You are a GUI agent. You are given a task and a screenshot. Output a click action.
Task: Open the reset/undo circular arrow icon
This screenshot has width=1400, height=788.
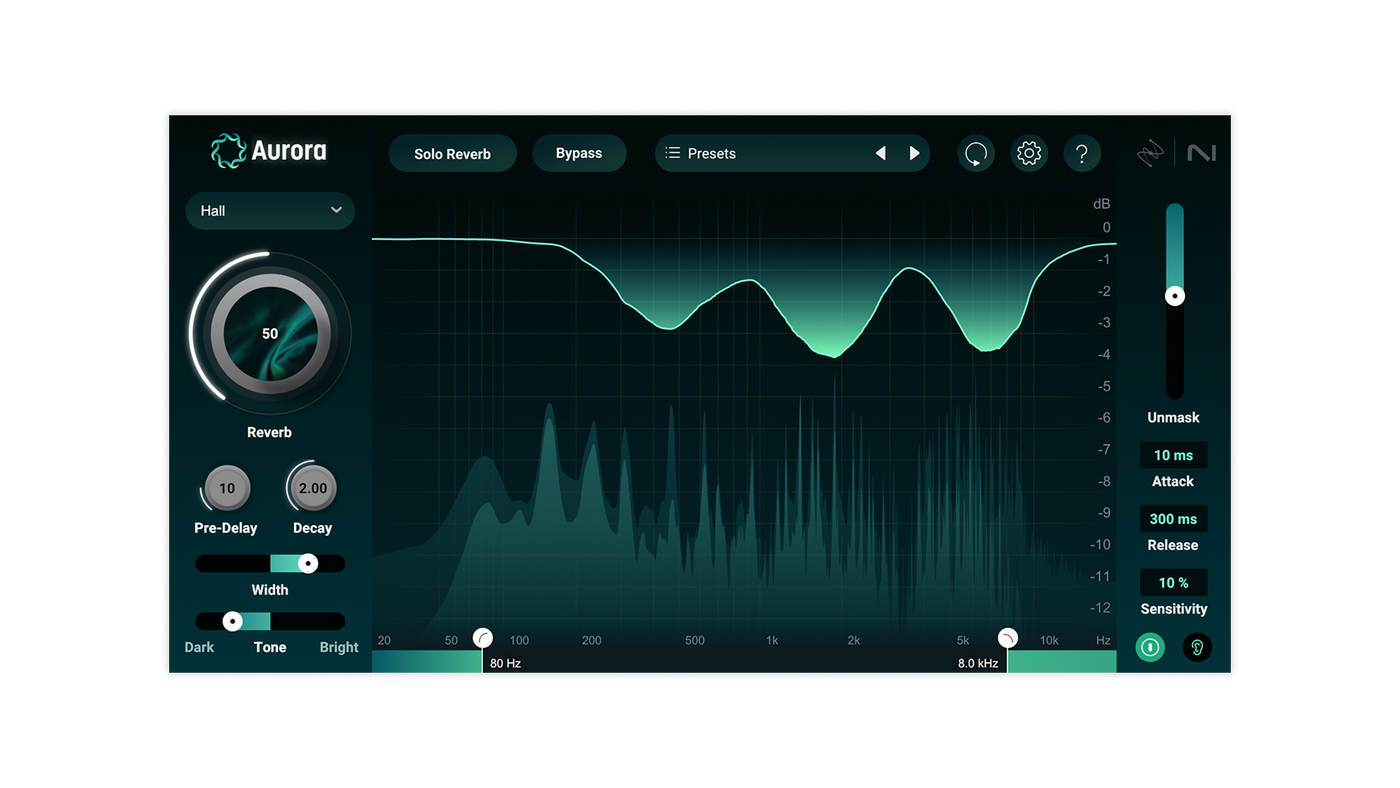(976, 153)
